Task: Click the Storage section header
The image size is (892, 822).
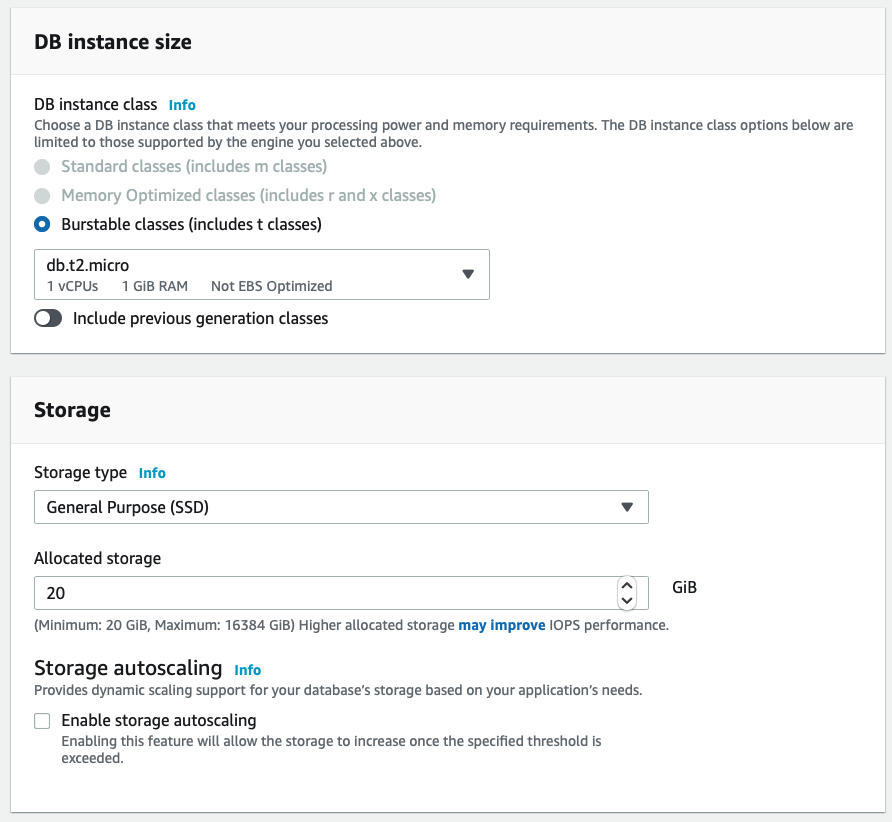Action: [73, 410]
